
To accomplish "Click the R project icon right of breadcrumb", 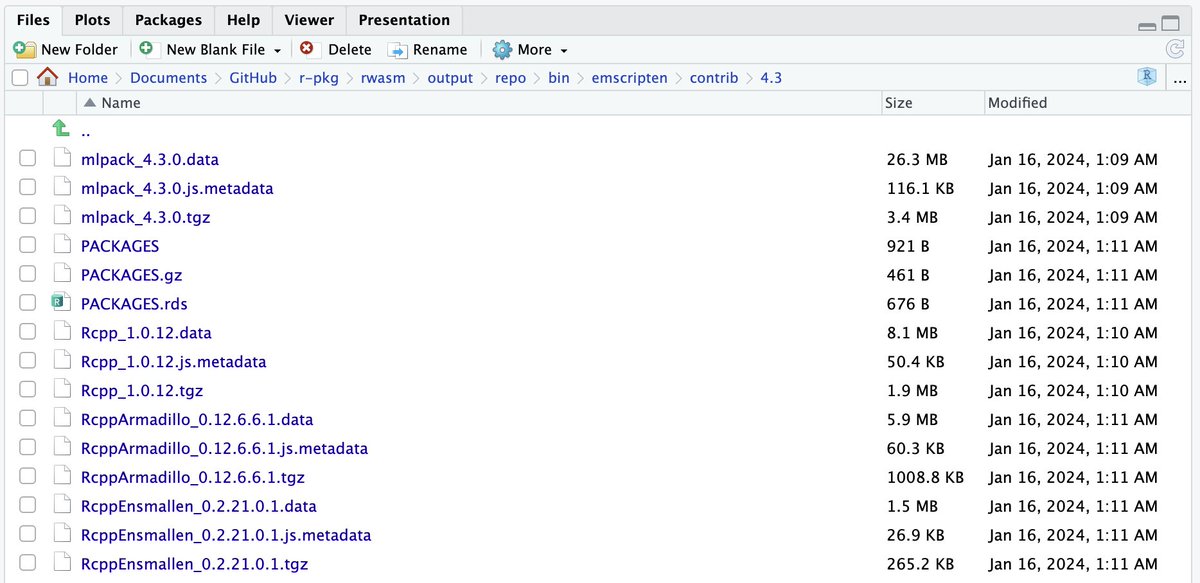I will 1147,77.
